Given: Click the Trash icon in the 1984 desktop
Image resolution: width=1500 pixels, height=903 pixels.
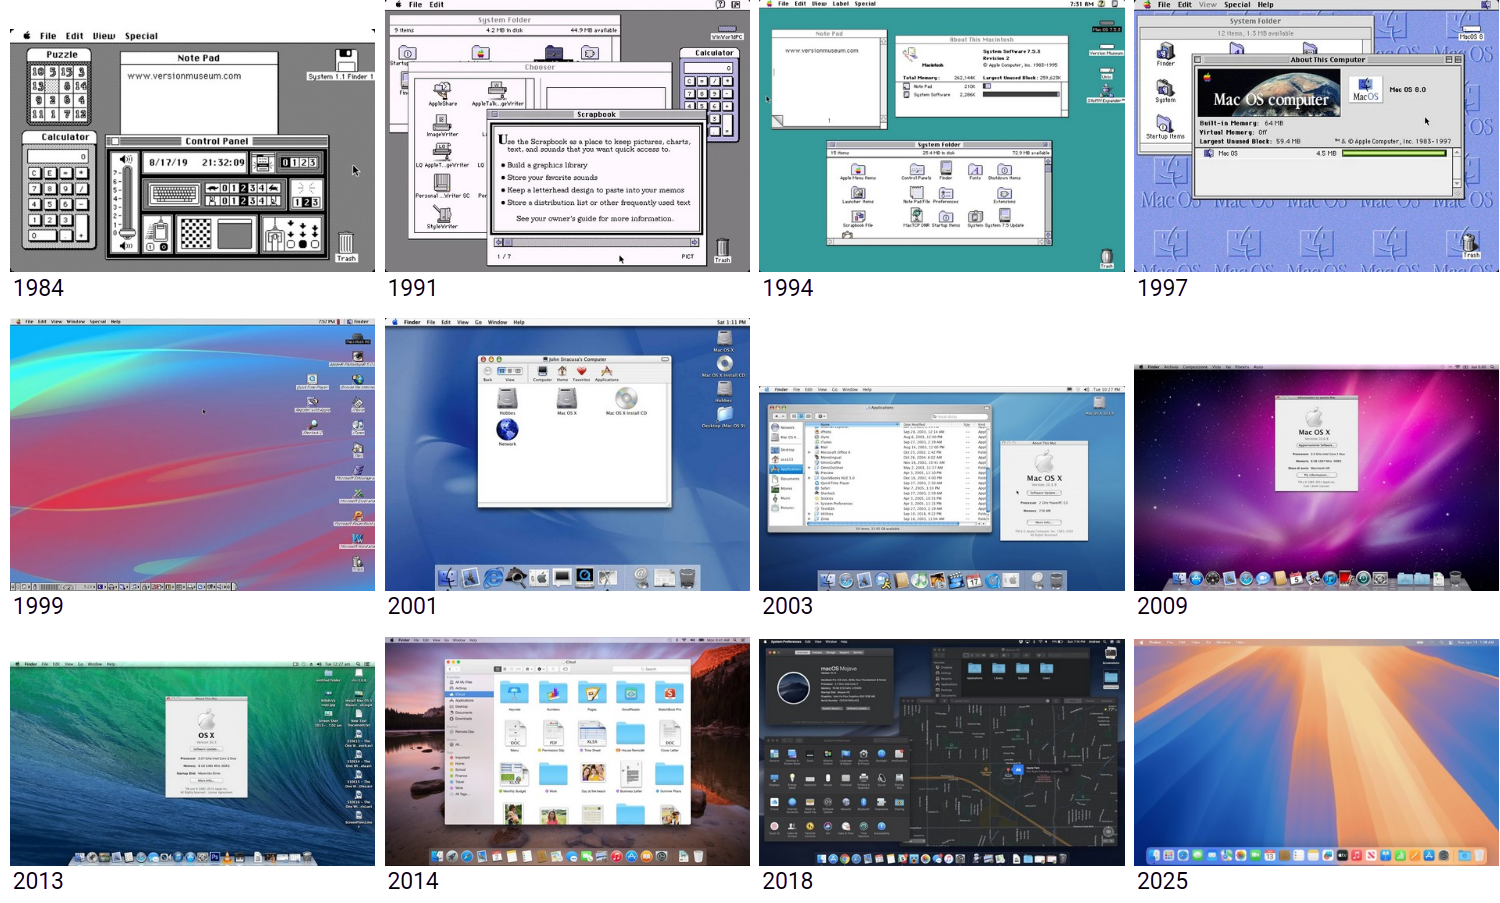Looking at the screenshot, I should coord(346,243).
